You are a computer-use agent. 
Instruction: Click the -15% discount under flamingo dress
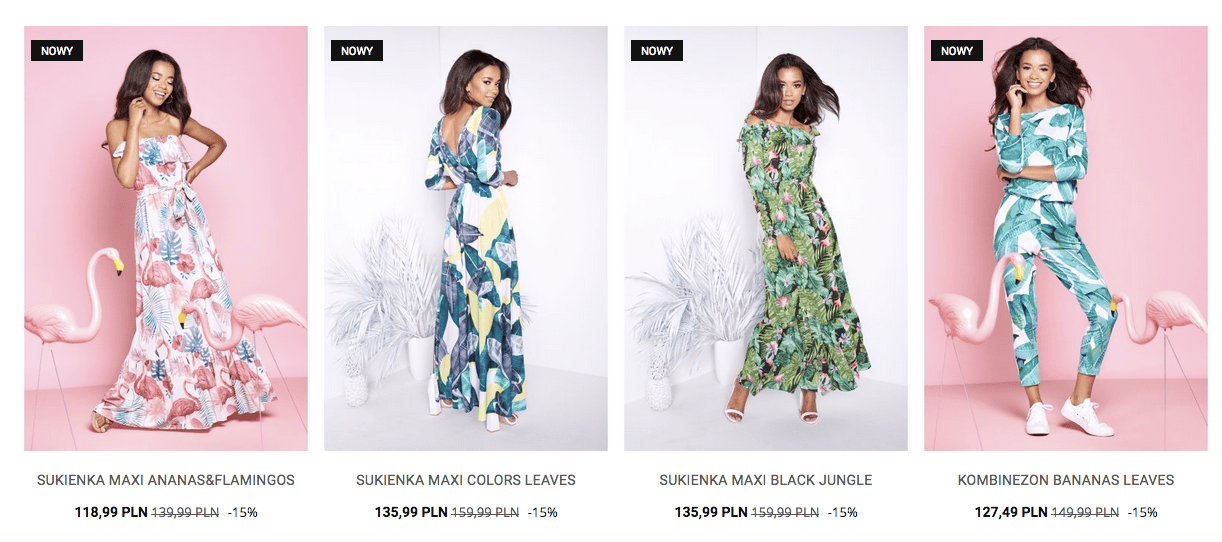[243, 512]
